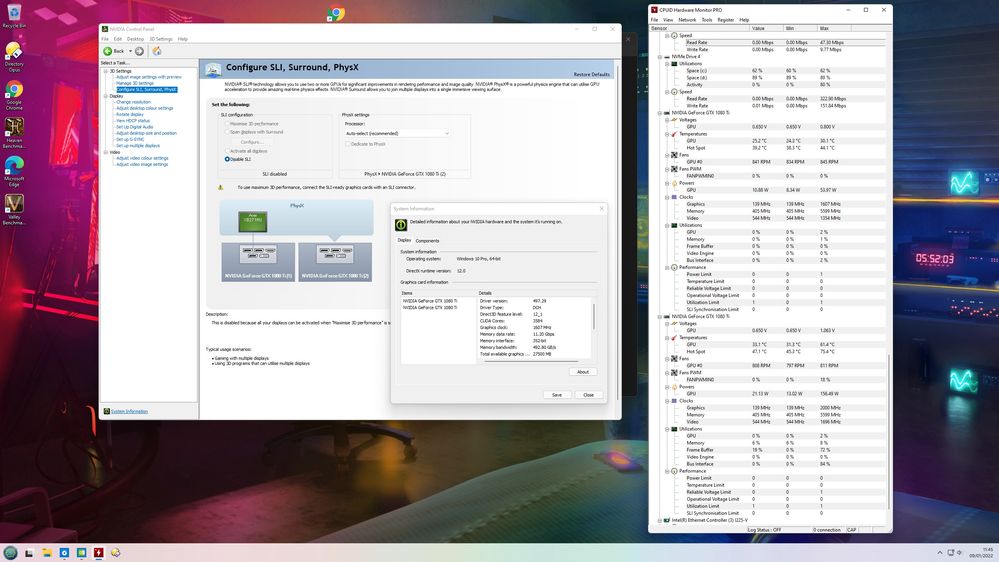Image resolution: width=999 pixels, height=562 pixels.
Task: Click the first GTX 1080 Ti GPU diagram box
Action: (x=258, y=262)
